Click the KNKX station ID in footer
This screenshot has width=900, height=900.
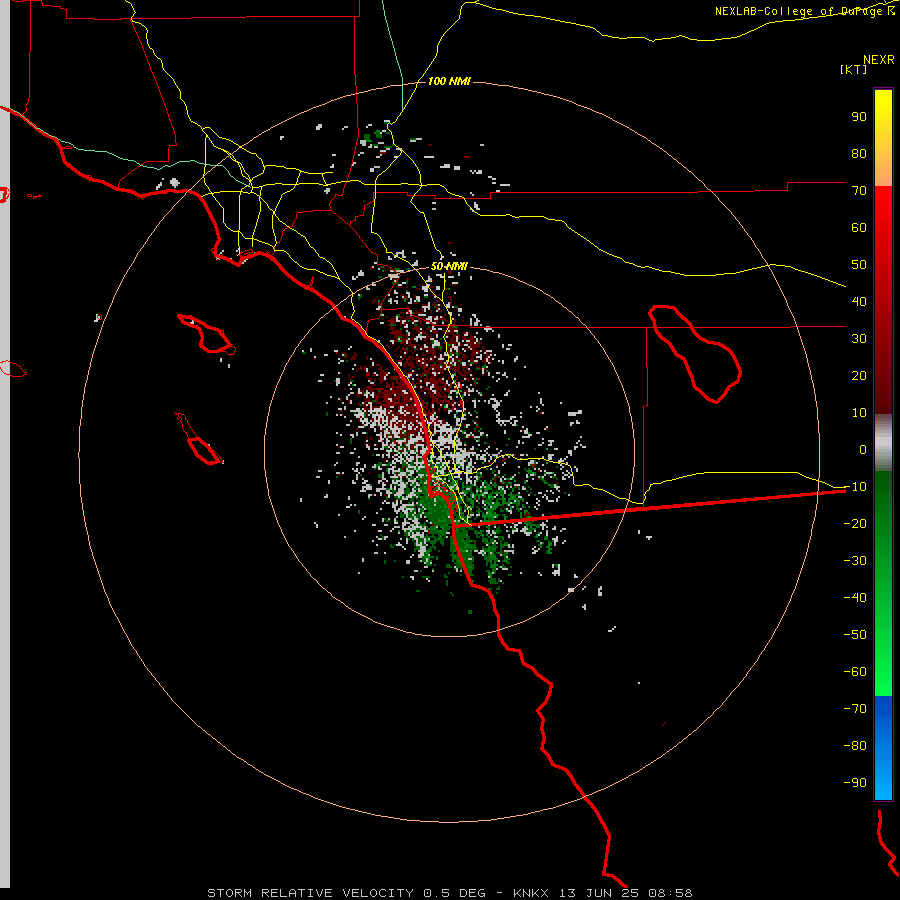pos(530,893)
